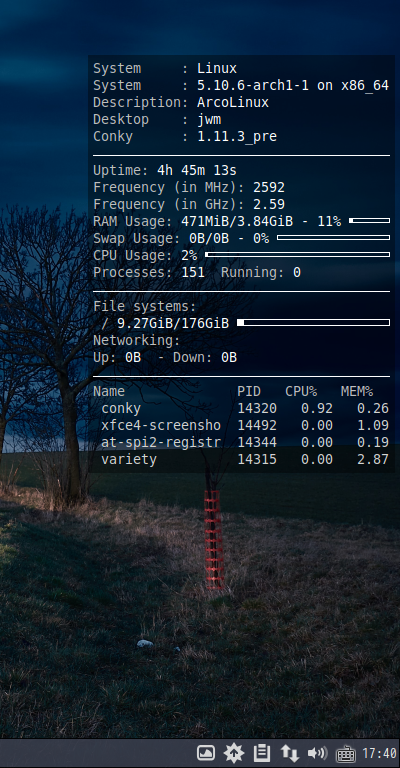Screen dimensions: 400x768
Task: Select the at-spi2-registr process row
Action: point(241,443)
